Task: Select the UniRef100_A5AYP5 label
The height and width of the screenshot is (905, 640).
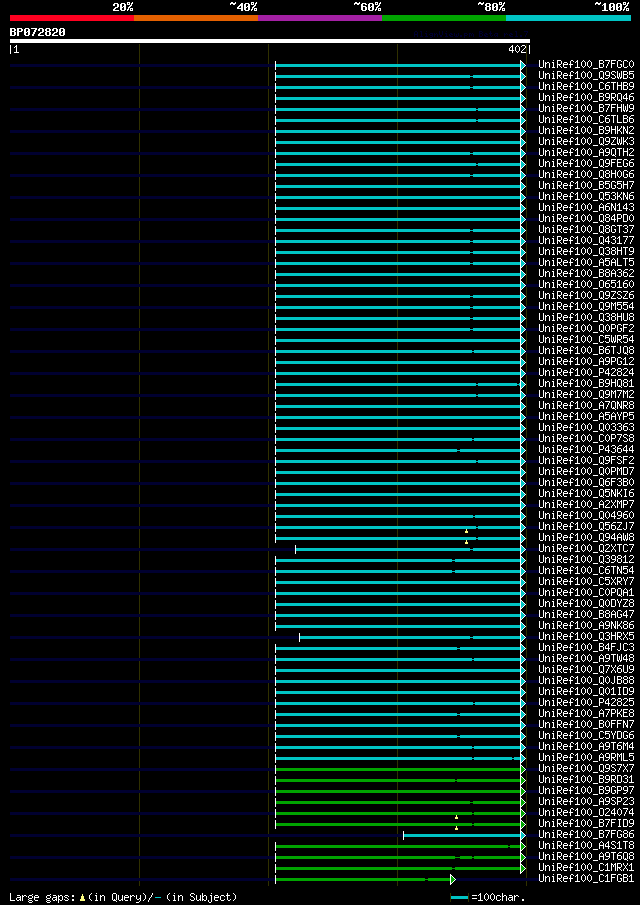Action: [586, 416]
